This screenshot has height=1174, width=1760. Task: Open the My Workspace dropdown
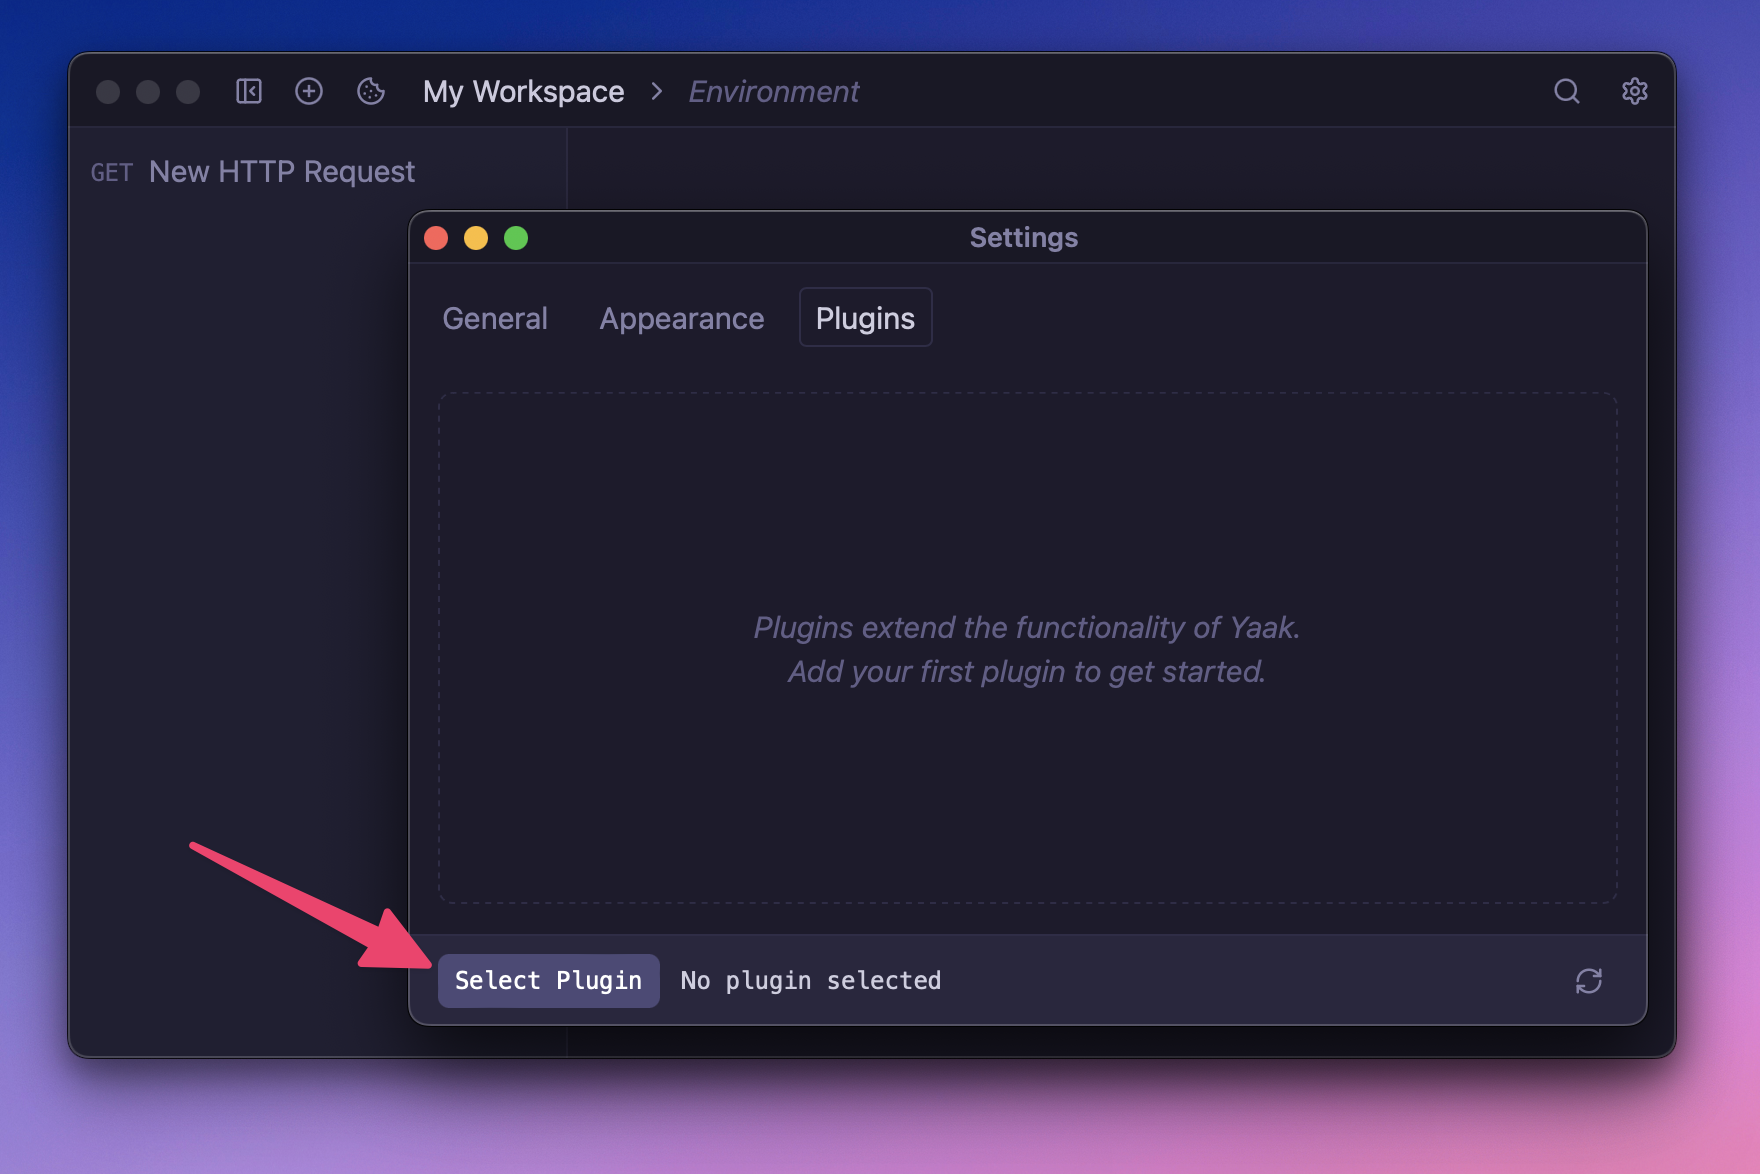click(x=523, y=91)
